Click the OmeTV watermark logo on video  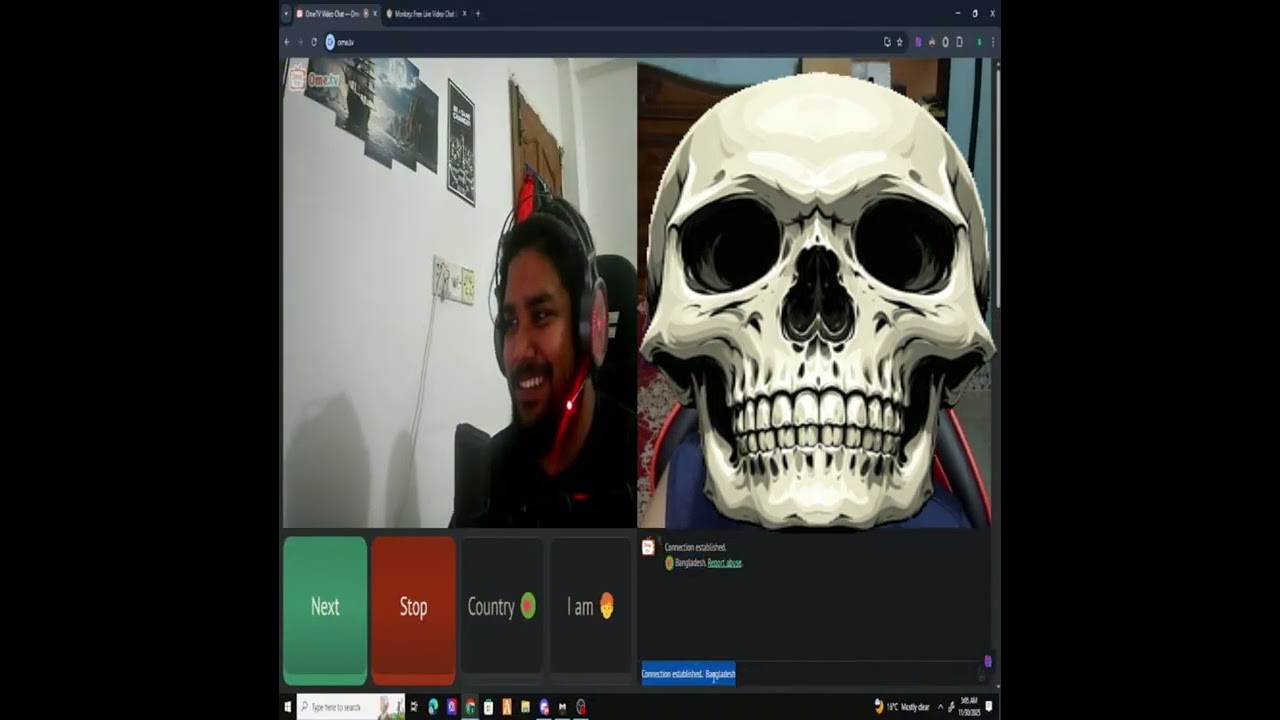pyautogui.click(x=315, y=79)
